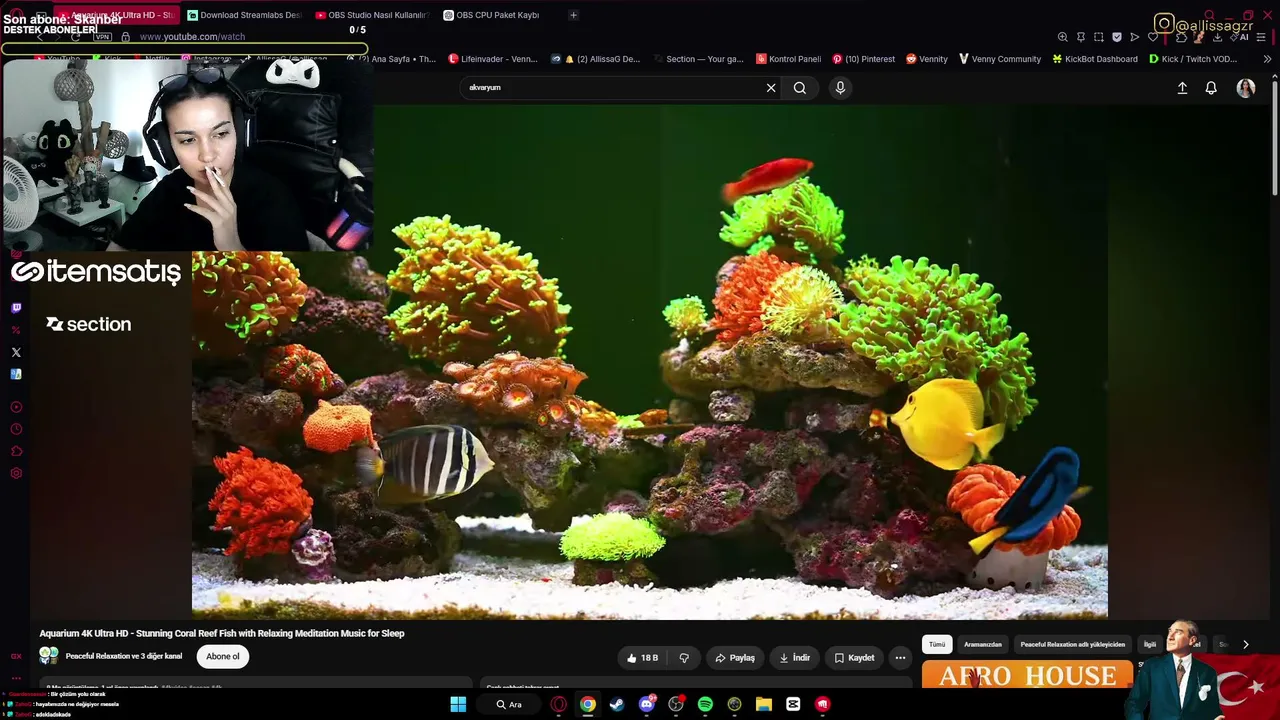Click the Opera snapshot icon in address bar
Screen dimensions: 1280x720
(1099, 37)
